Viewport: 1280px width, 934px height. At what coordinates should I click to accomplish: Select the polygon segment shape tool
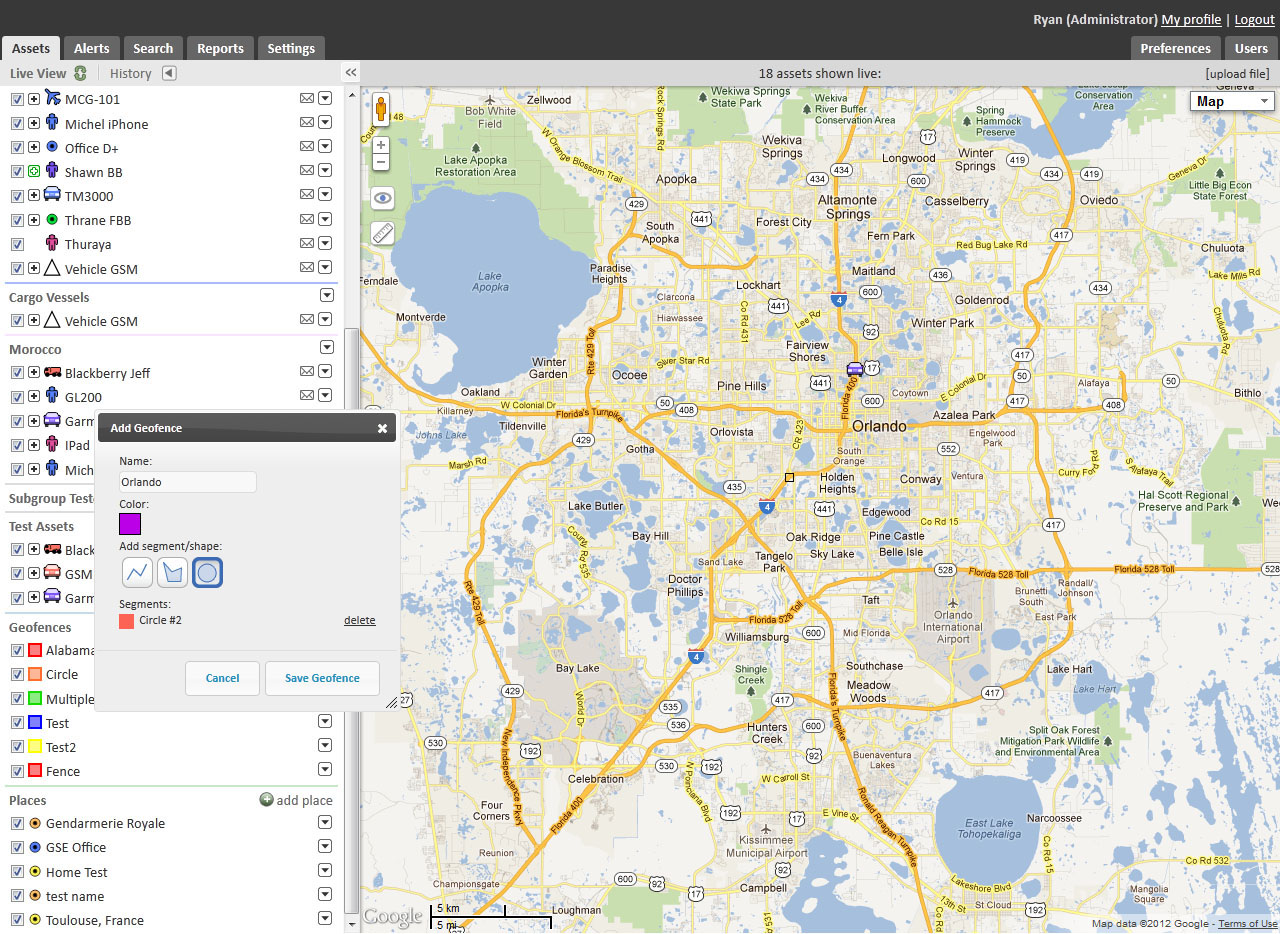[x=171, y=572]
